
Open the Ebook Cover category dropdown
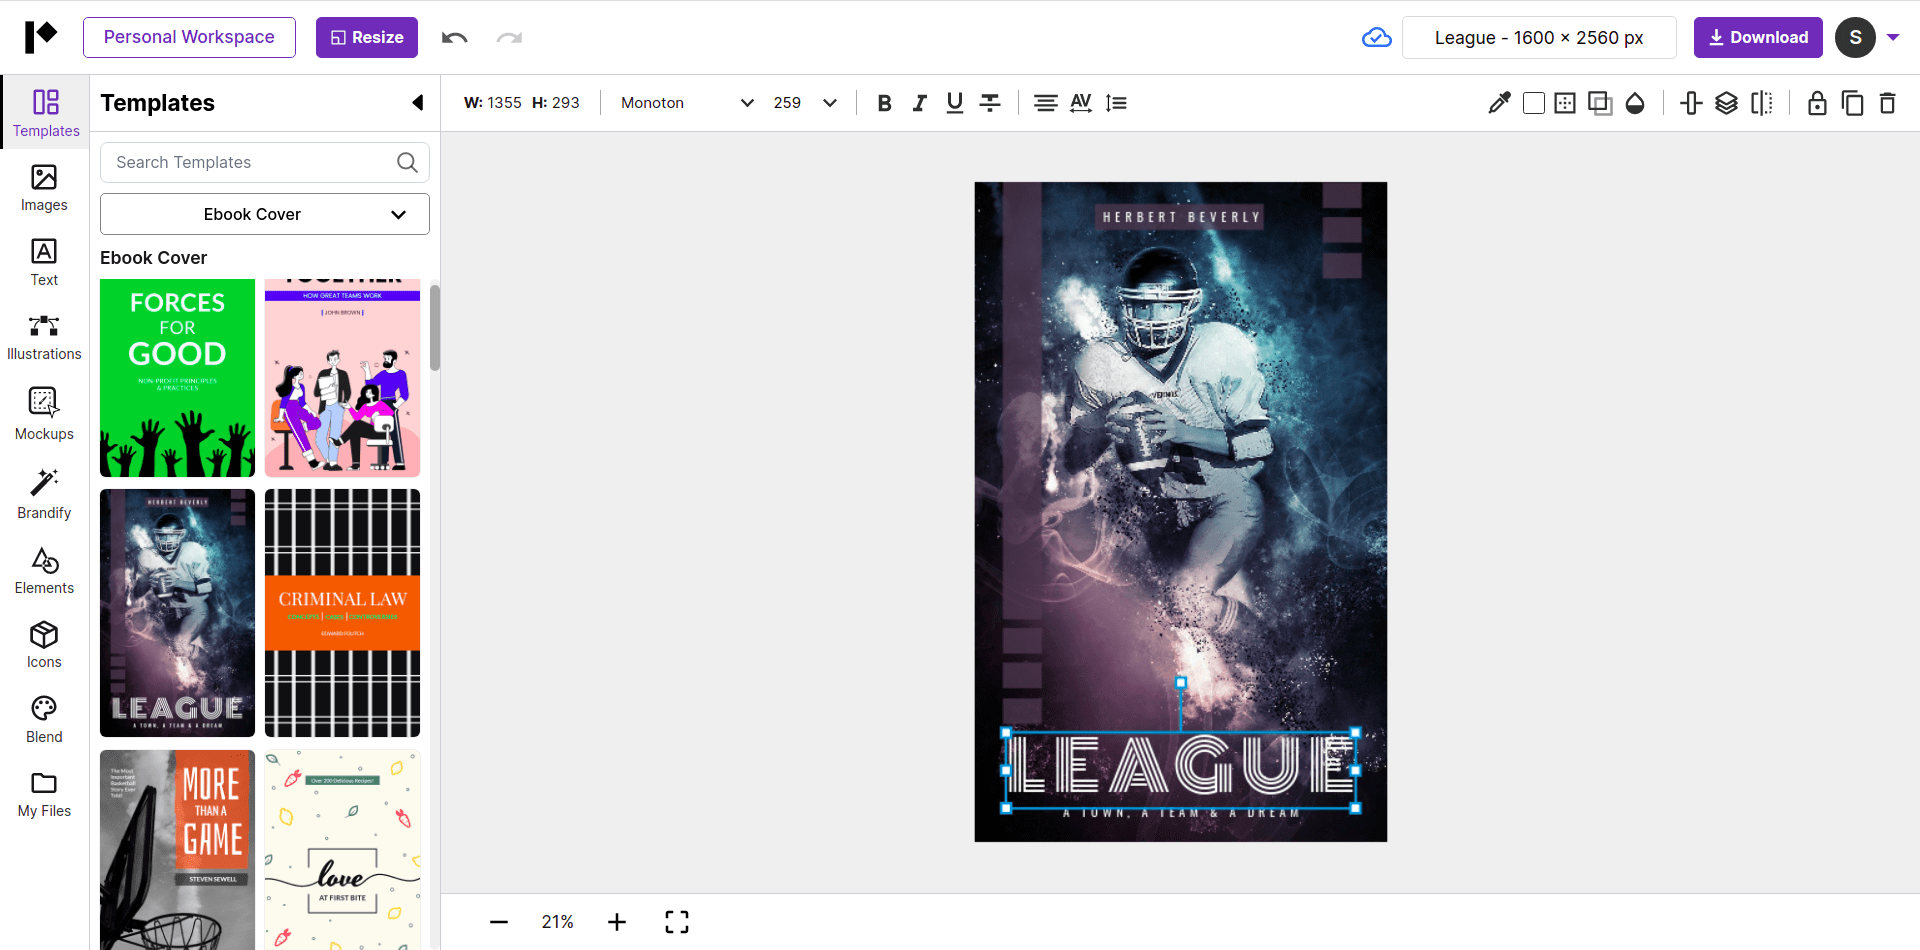pyautogui.click(x=264, y=213)
